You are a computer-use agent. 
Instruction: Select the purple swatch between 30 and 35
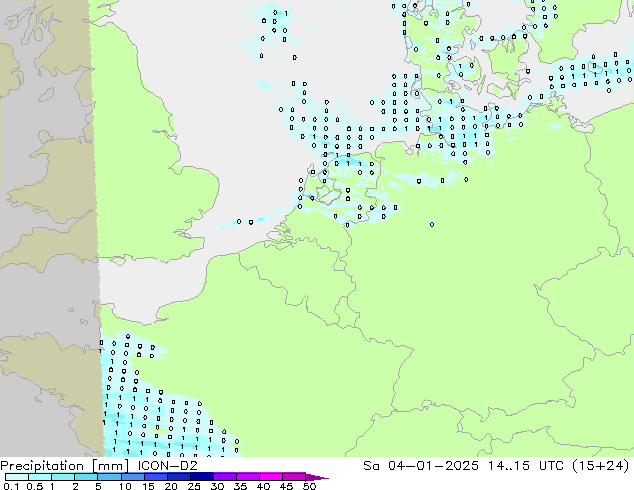coord(225,477)
